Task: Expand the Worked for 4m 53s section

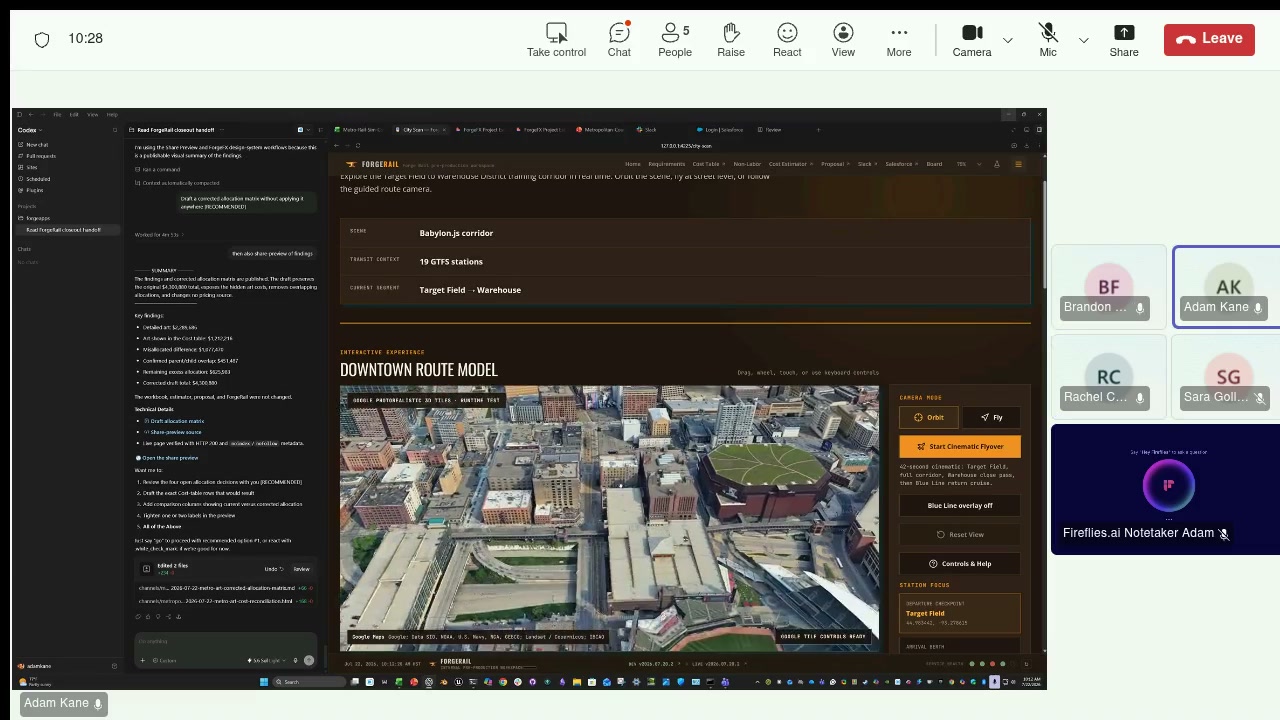Action: coord(159,235)
